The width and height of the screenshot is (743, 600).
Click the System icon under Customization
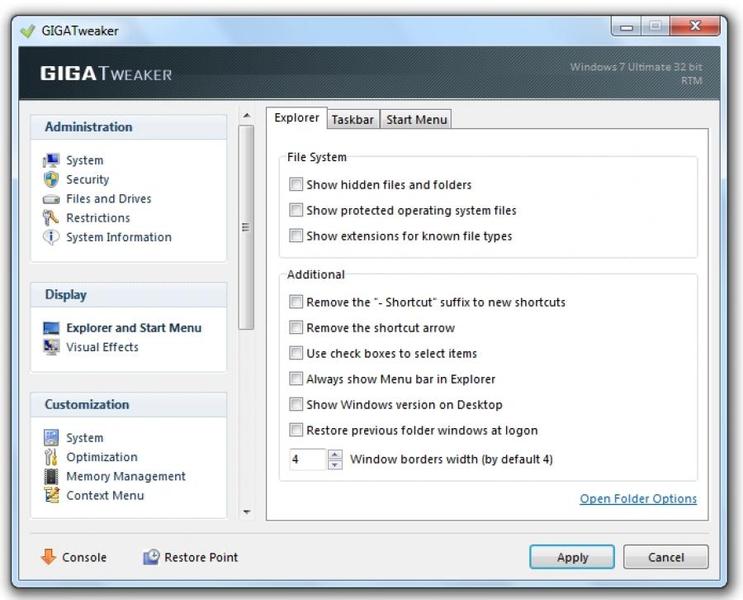click(x=51, y=437)
